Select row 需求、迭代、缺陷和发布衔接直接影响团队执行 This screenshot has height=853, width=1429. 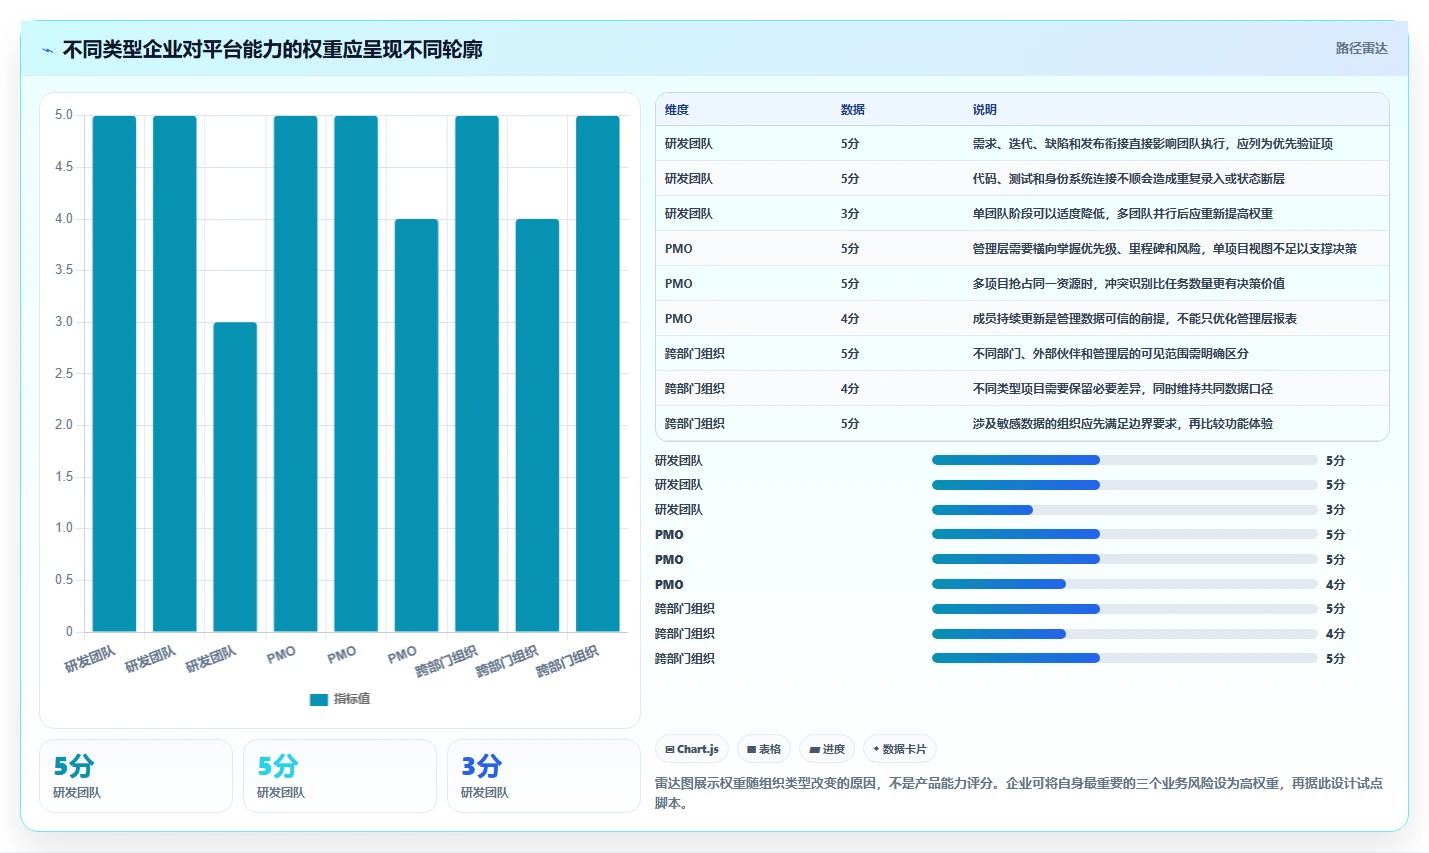(x=1022, y=143)
